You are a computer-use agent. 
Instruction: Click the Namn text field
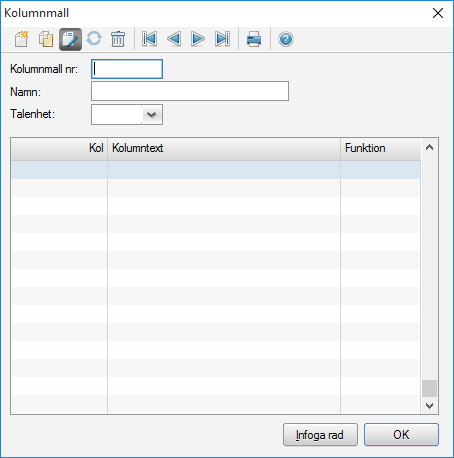click(190, 91)
